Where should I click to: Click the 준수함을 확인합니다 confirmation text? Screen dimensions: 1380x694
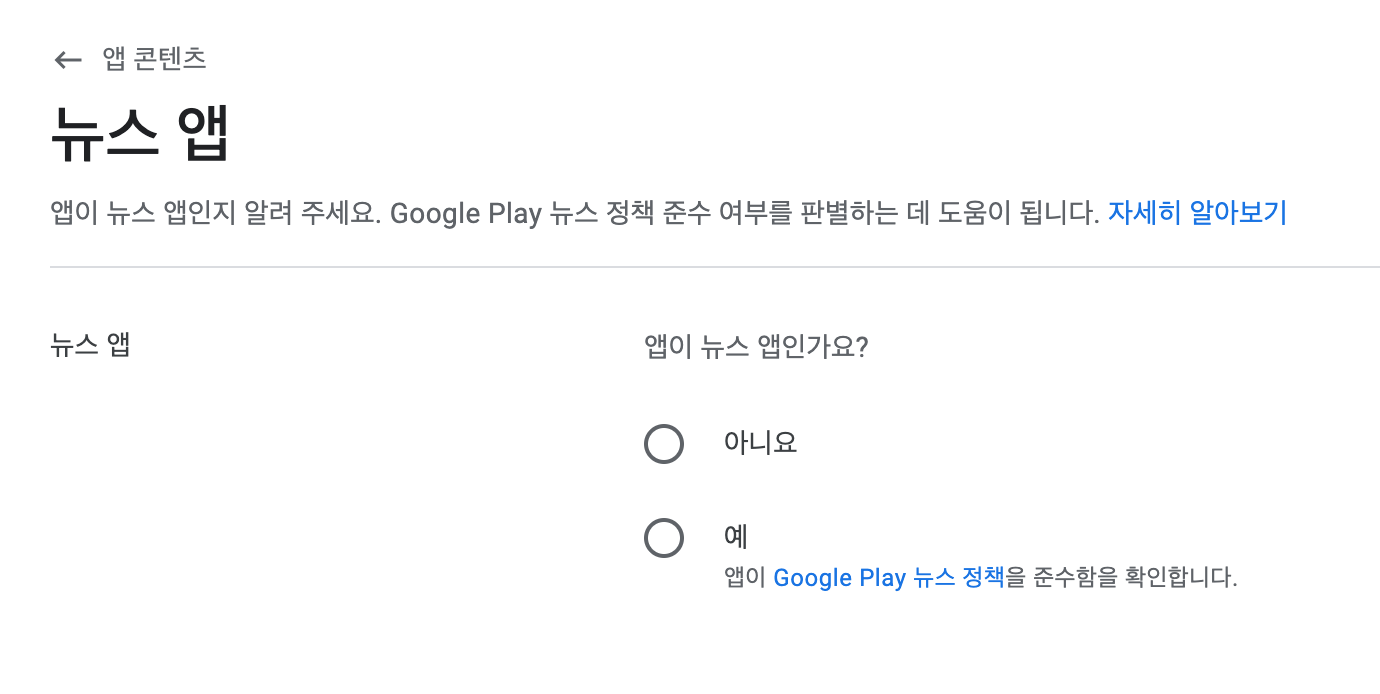coord(1122,578)
